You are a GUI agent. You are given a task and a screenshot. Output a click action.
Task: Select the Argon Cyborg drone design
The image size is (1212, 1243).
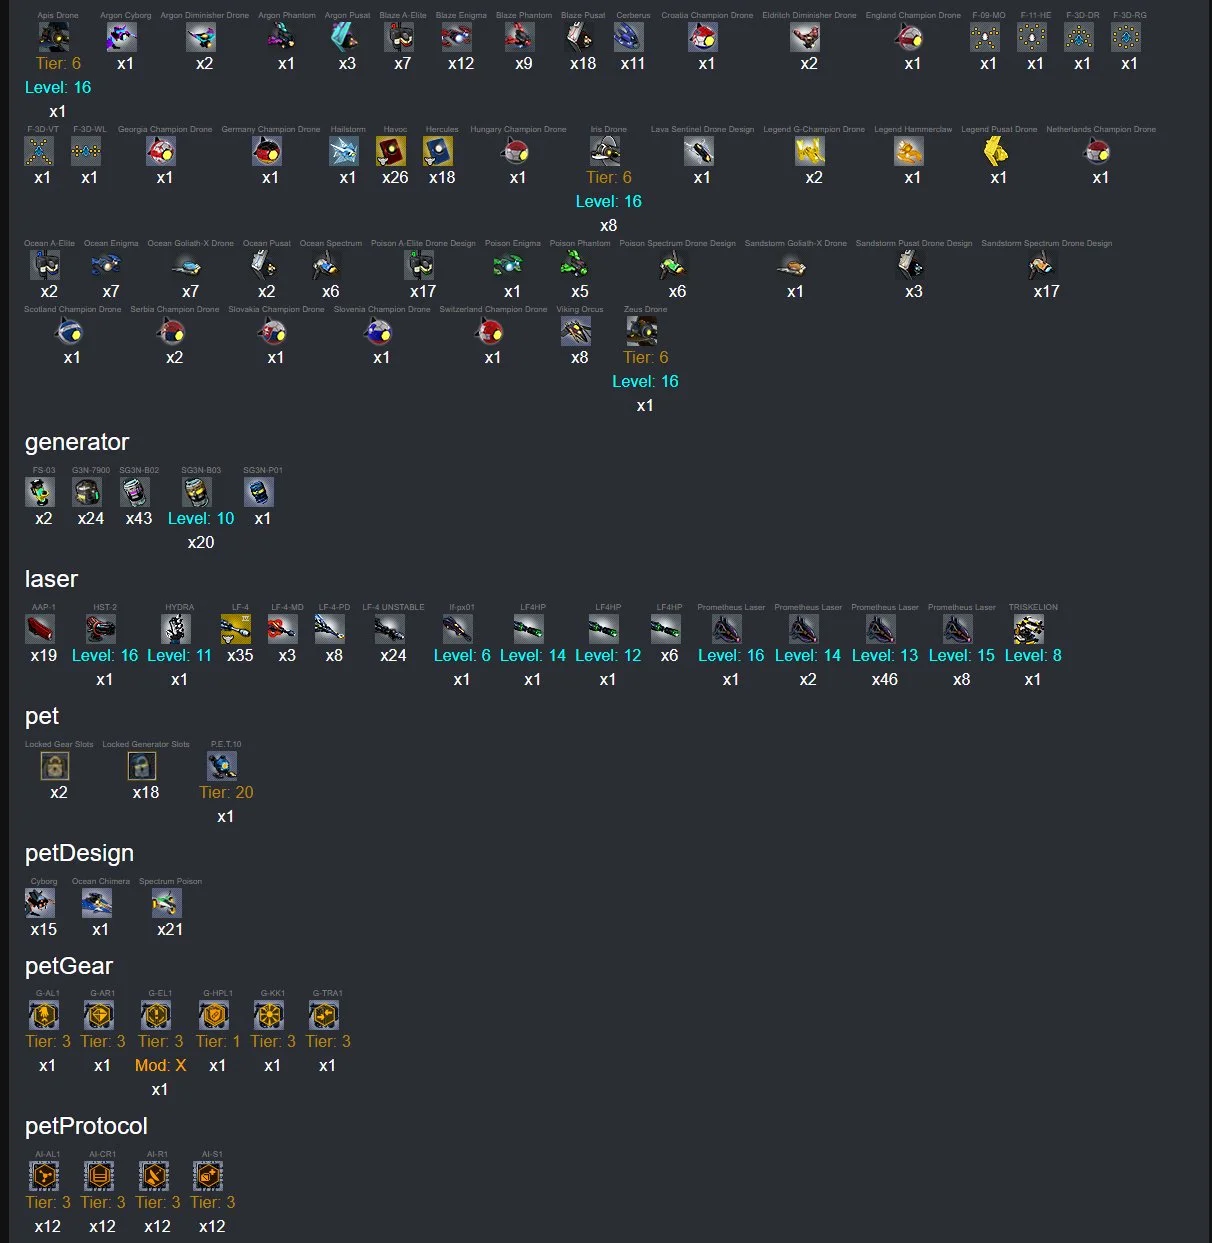coord(123,38)
